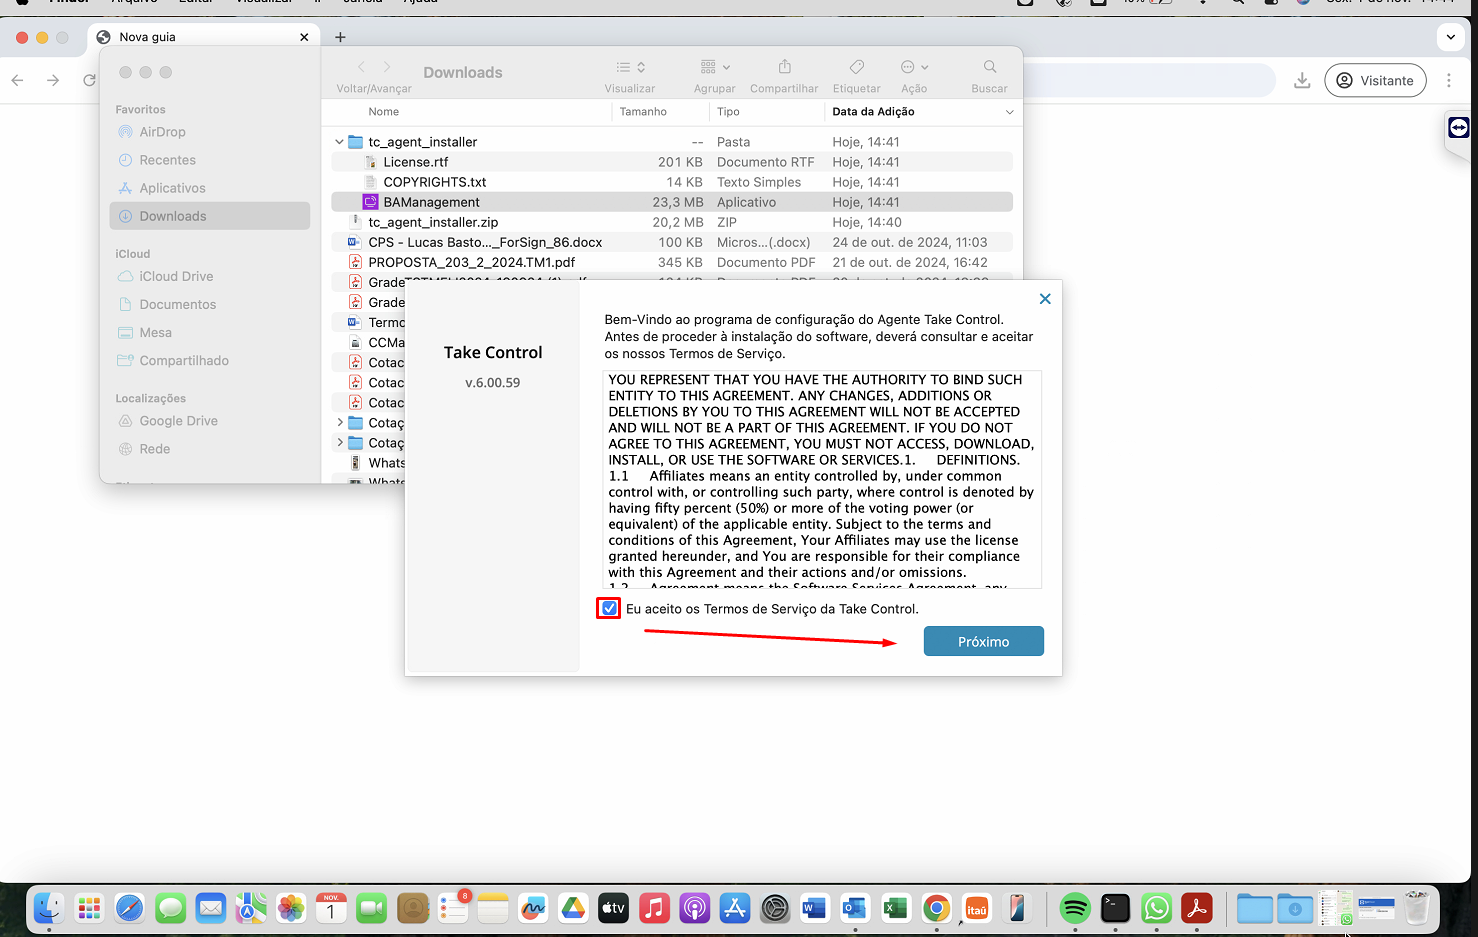
Task: Sort Finder list by Tipo column
Action: pos(728,112)
